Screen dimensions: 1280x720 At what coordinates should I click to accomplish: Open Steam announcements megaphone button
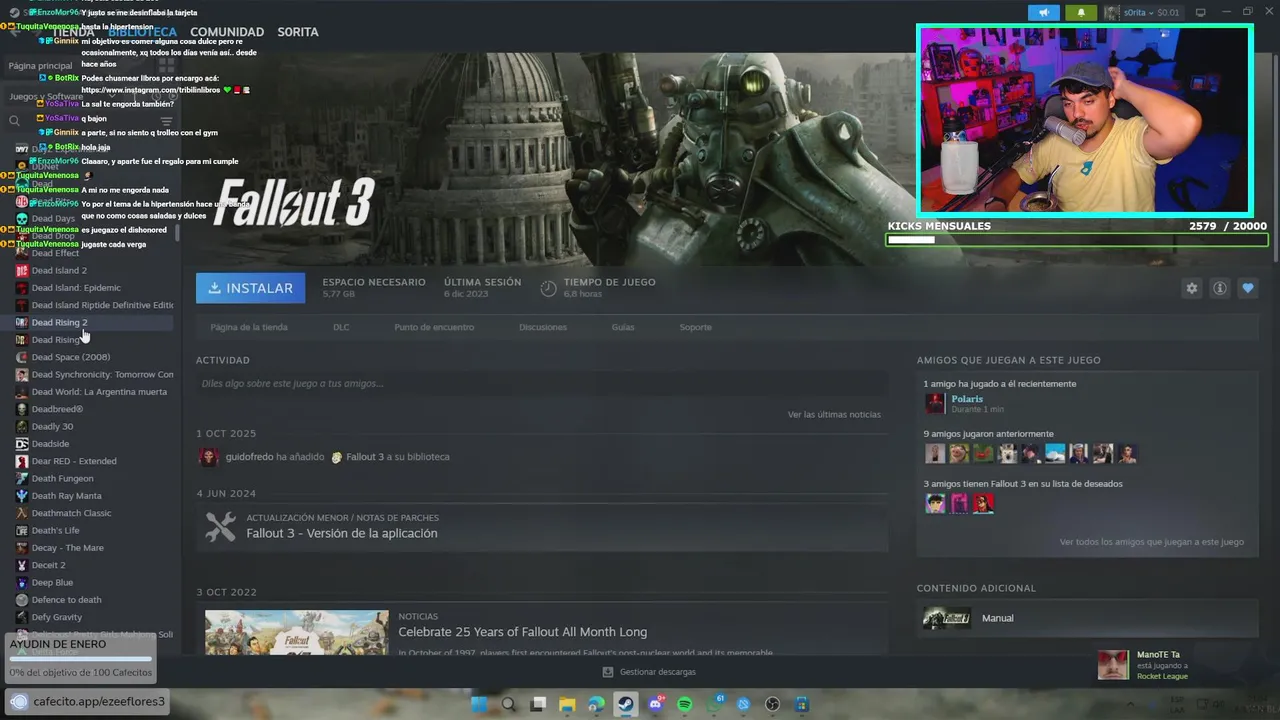(1043, 13)
